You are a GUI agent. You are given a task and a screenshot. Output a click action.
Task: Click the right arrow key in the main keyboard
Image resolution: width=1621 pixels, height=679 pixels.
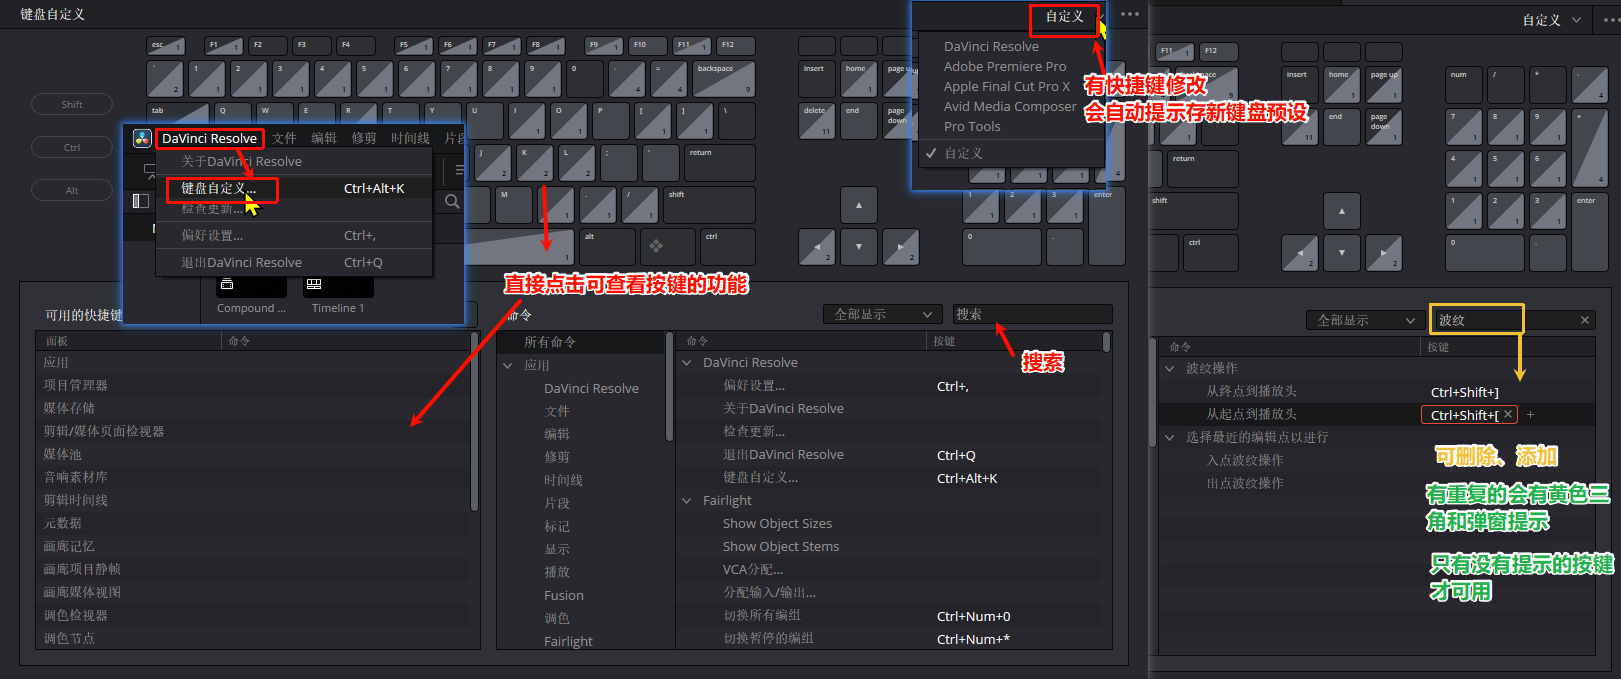coord(901,247)
